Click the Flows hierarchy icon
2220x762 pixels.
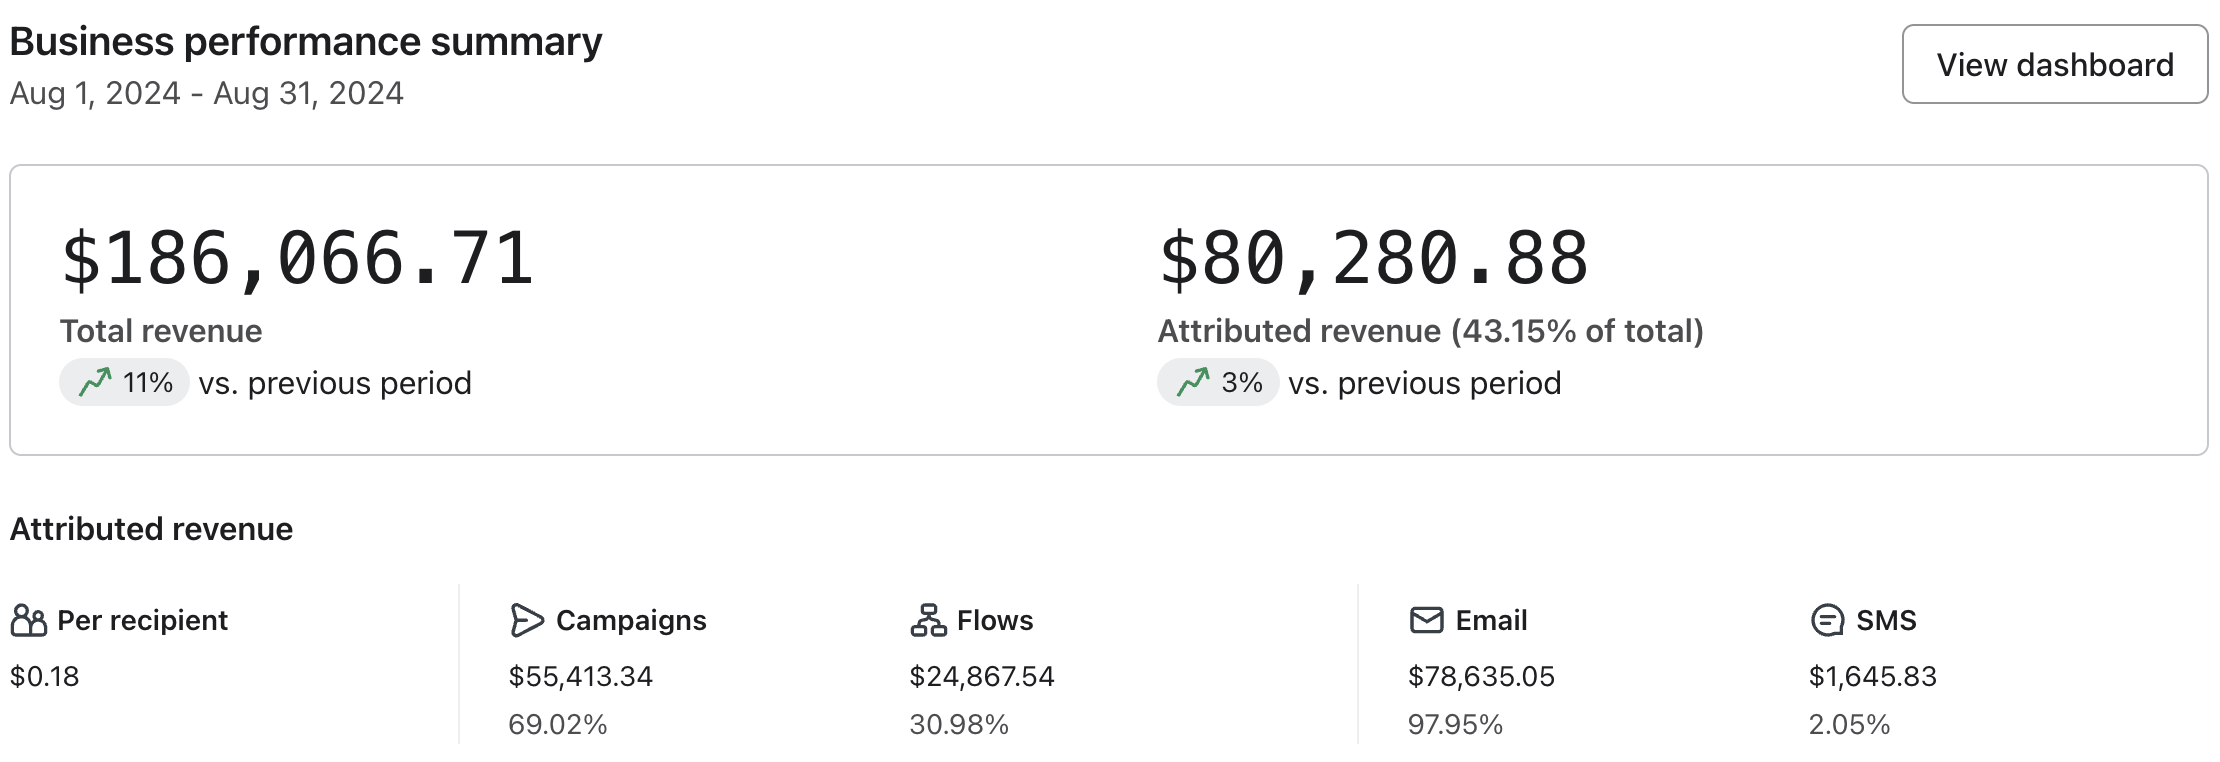coord(928,621)
